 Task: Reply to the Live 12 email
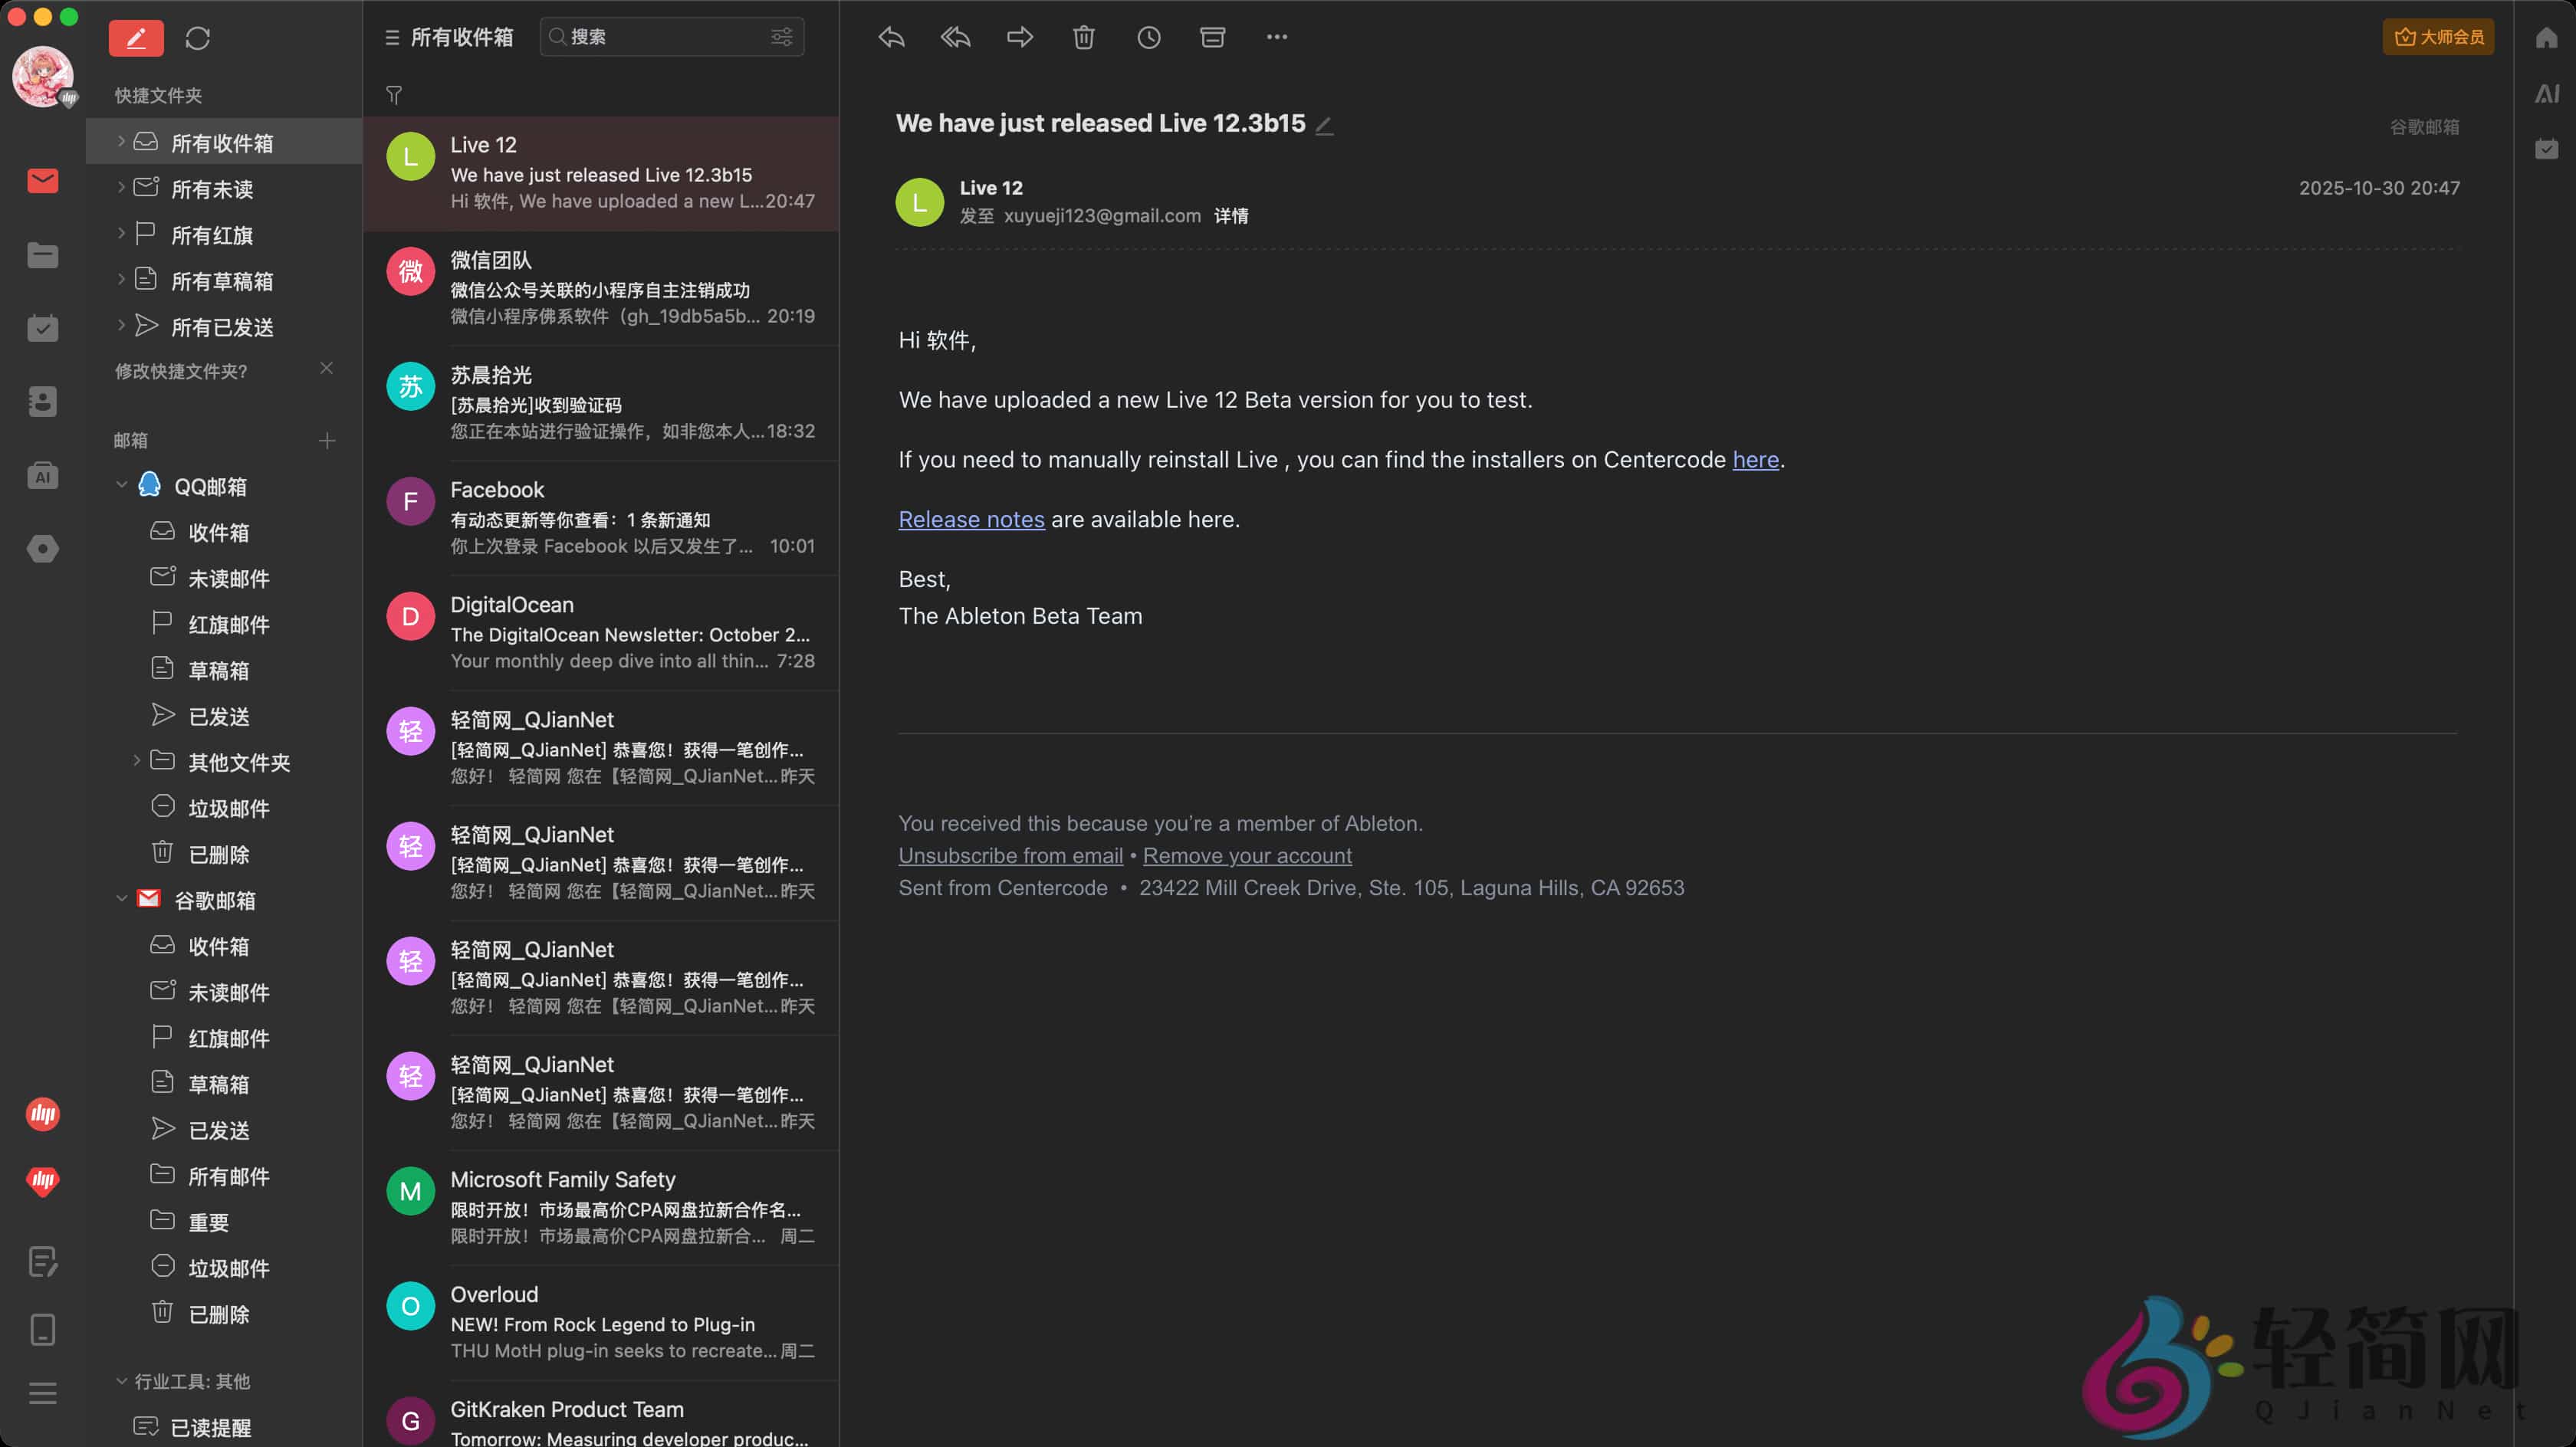click(890, 36)
